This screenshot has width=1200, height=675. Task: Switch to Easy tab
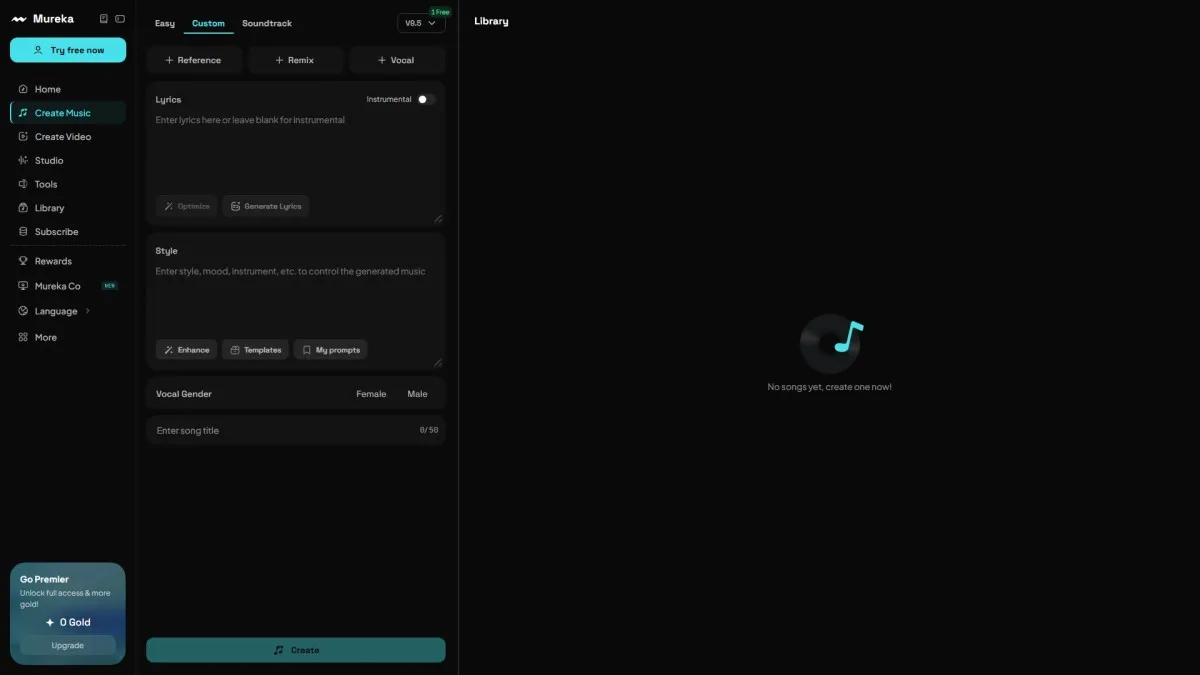(x=165, y=23)
